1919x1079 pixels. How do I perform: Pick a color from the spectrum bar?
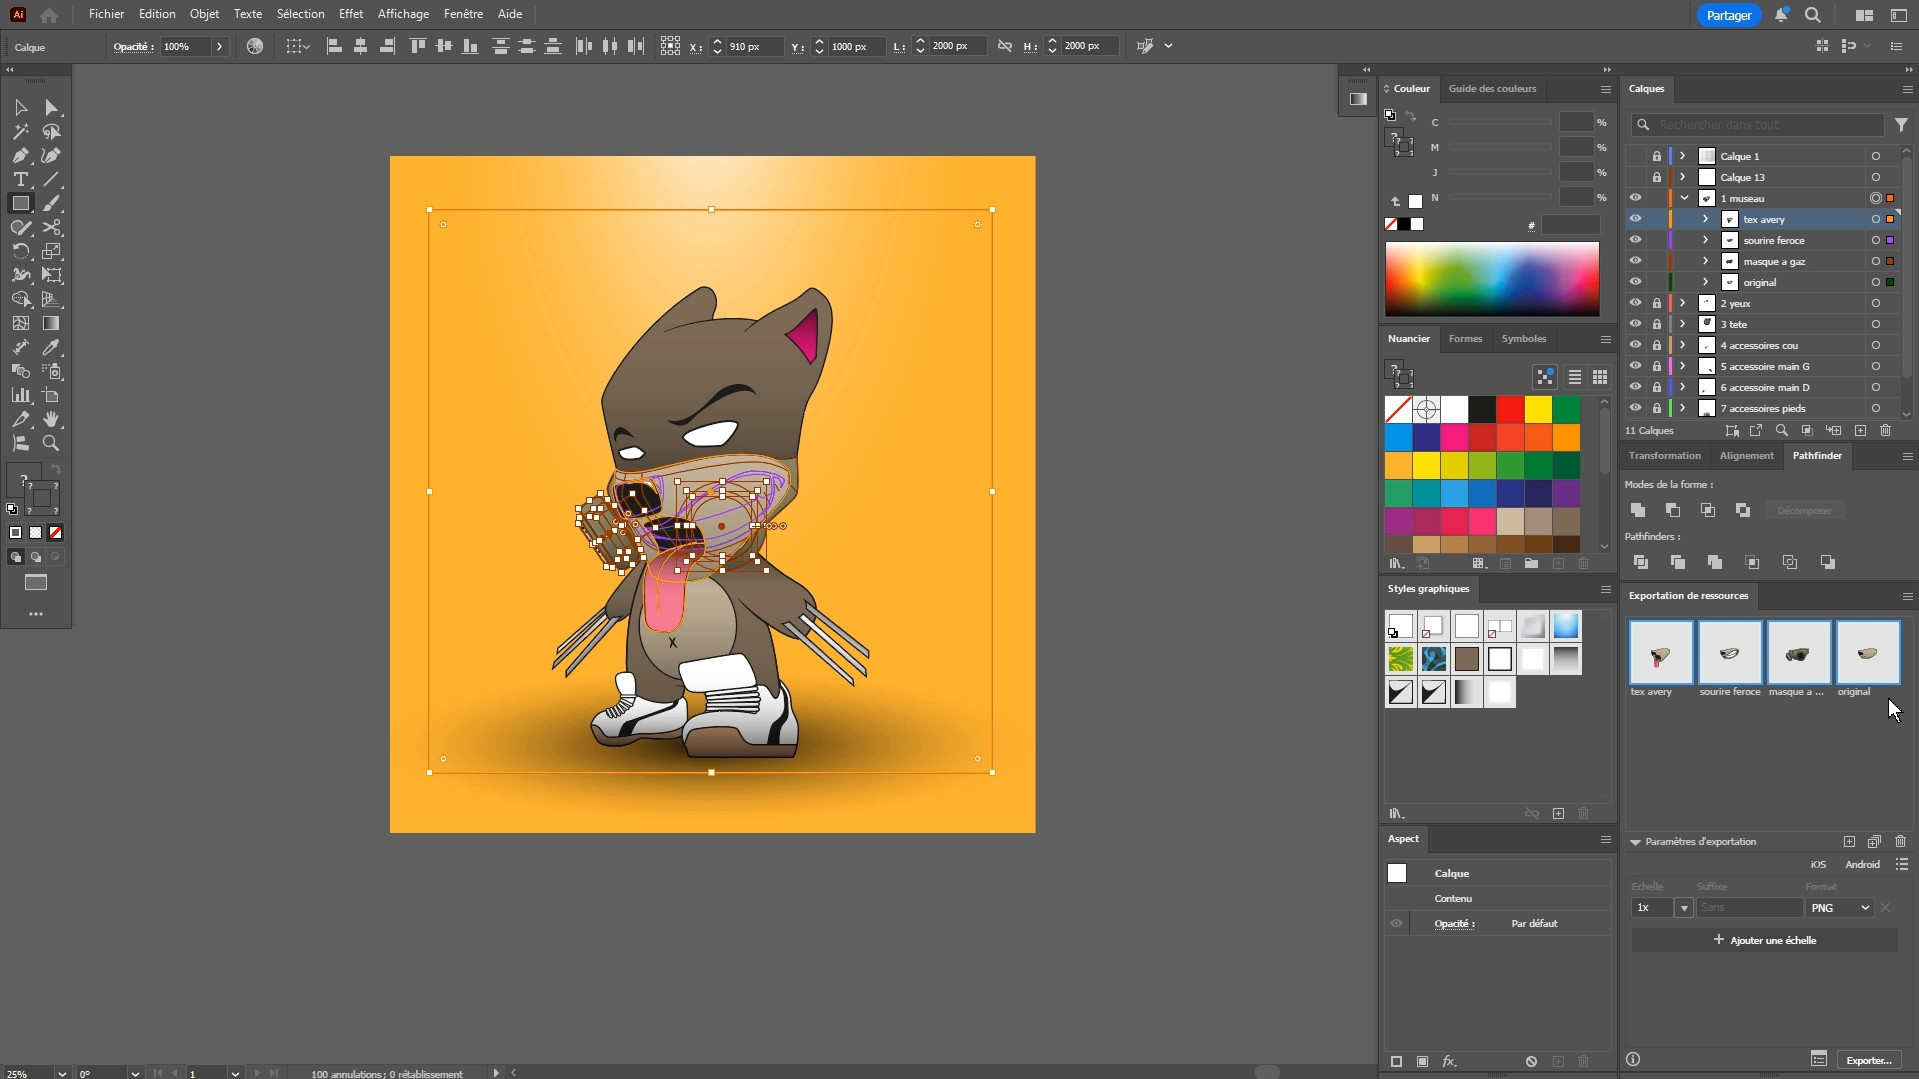1491,279
